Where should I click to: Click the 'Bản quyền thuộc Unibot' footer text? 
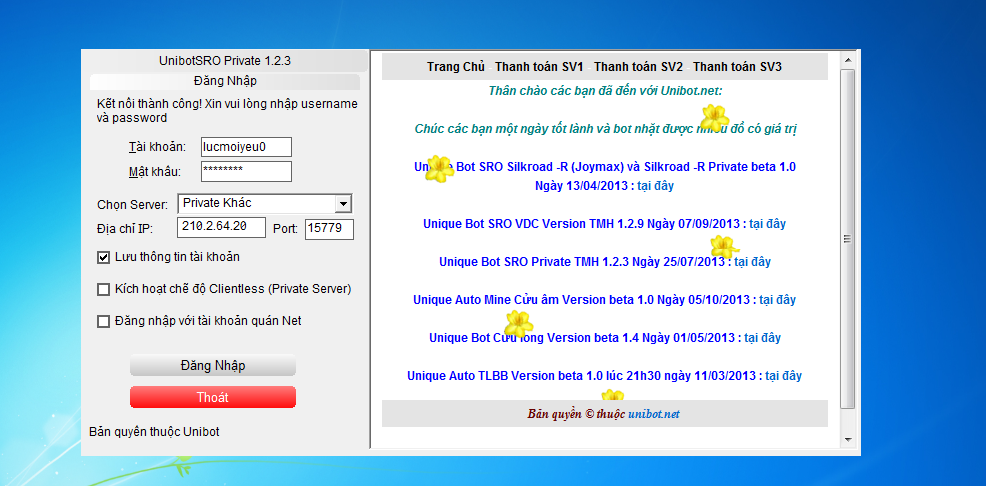tap(154, 432)
